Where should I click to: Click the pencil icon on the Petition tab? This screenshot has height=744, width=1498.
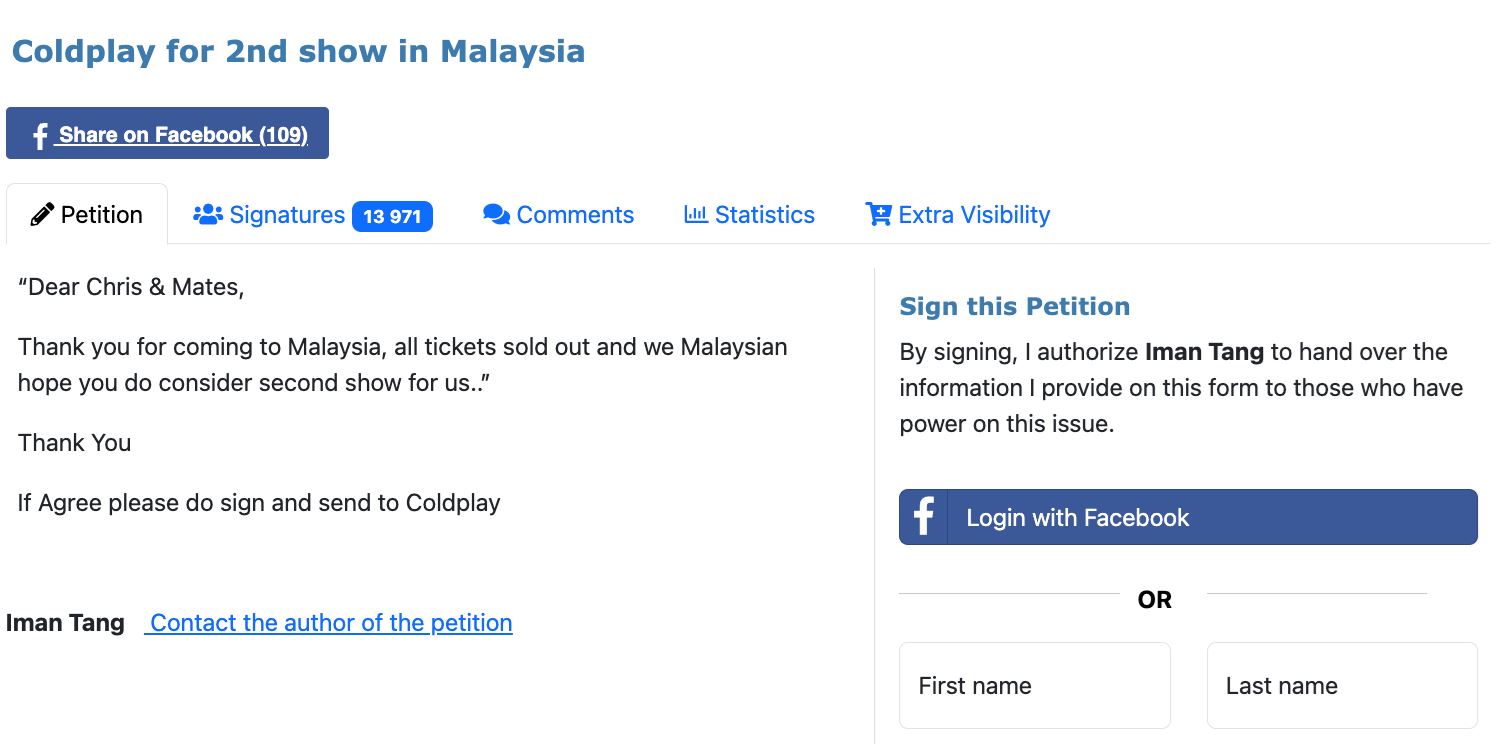[x=42, y=214]
